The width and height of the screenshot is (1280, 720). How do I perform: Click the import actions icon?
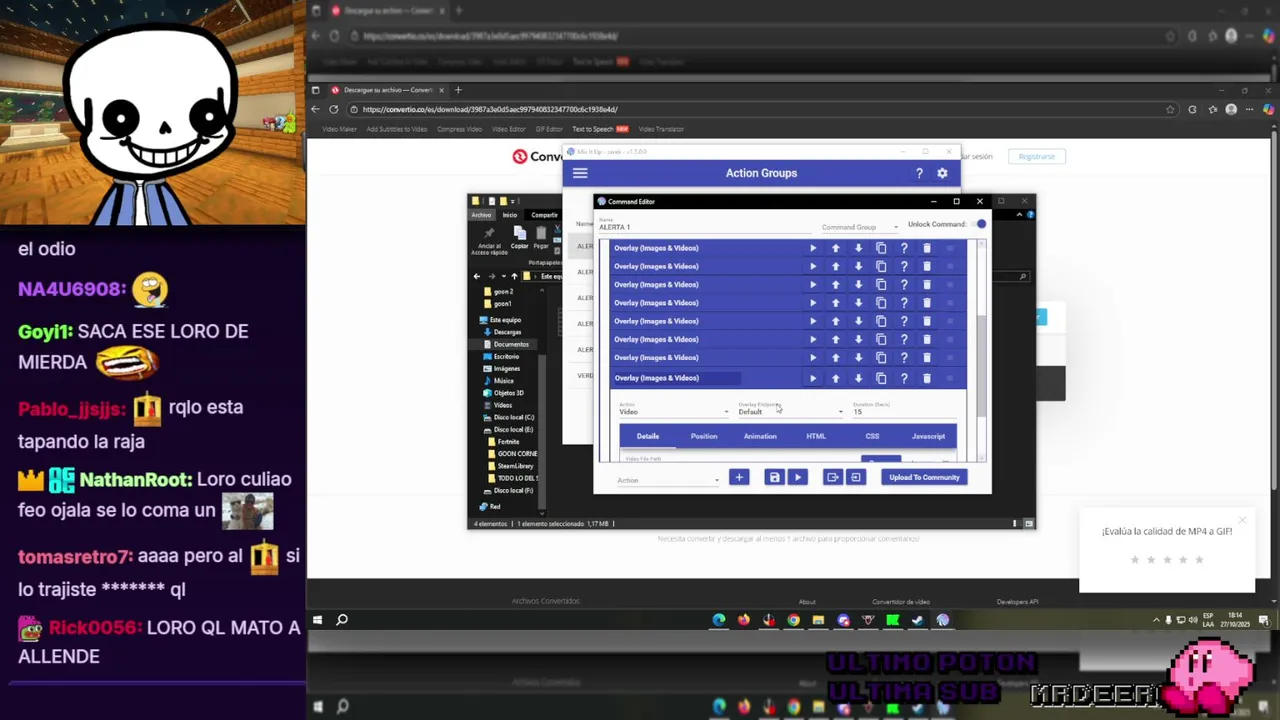pos(856,478)
